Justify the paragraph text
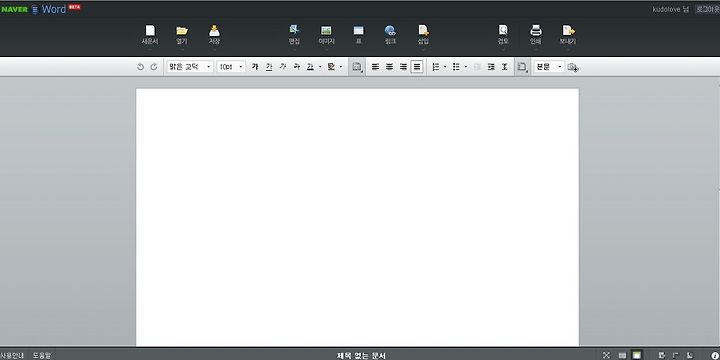This screenshot has width=720, height=360. click(x=416, y=67)
